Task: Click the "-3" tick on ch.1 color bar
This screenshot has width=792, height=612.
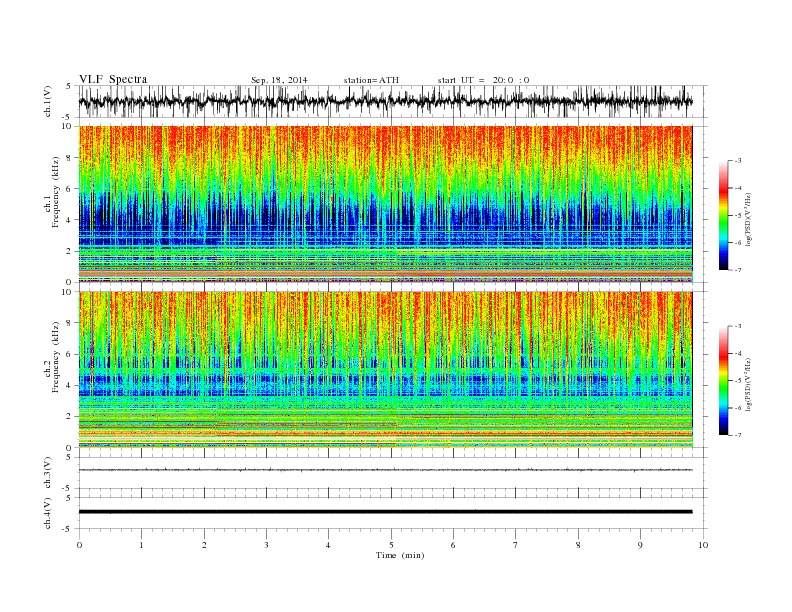Action: [x=737, y=161]
